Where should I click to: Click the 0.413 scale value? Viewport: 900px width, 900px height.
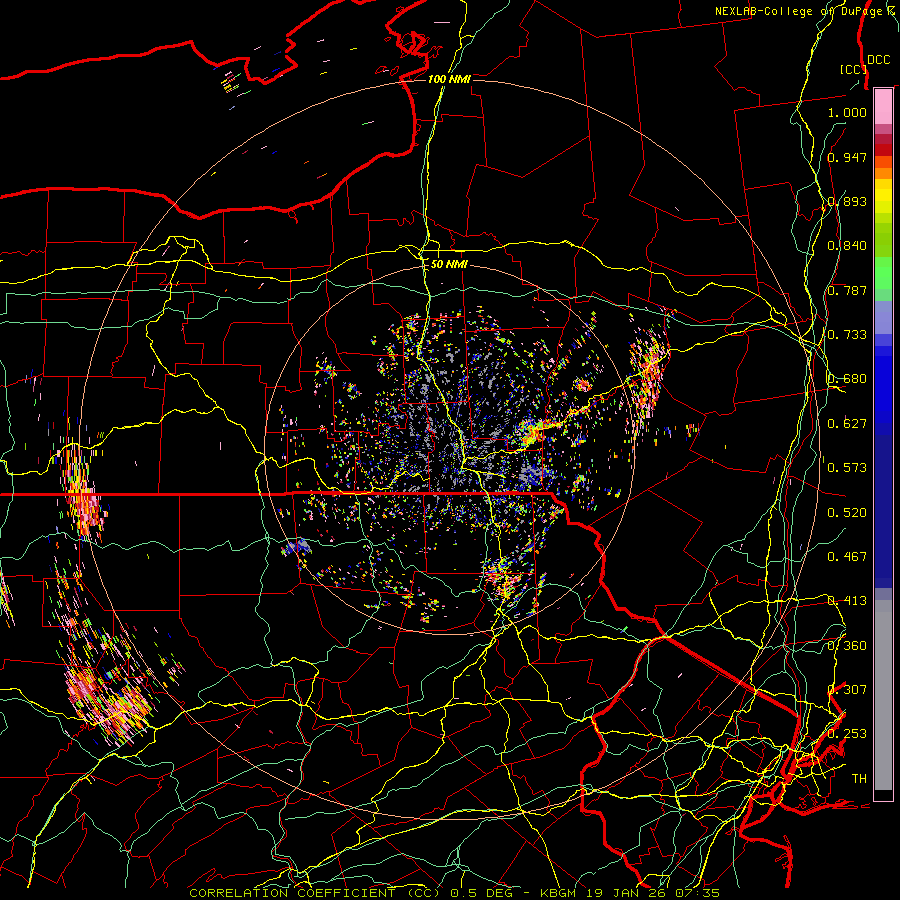[x=847, y=601]
